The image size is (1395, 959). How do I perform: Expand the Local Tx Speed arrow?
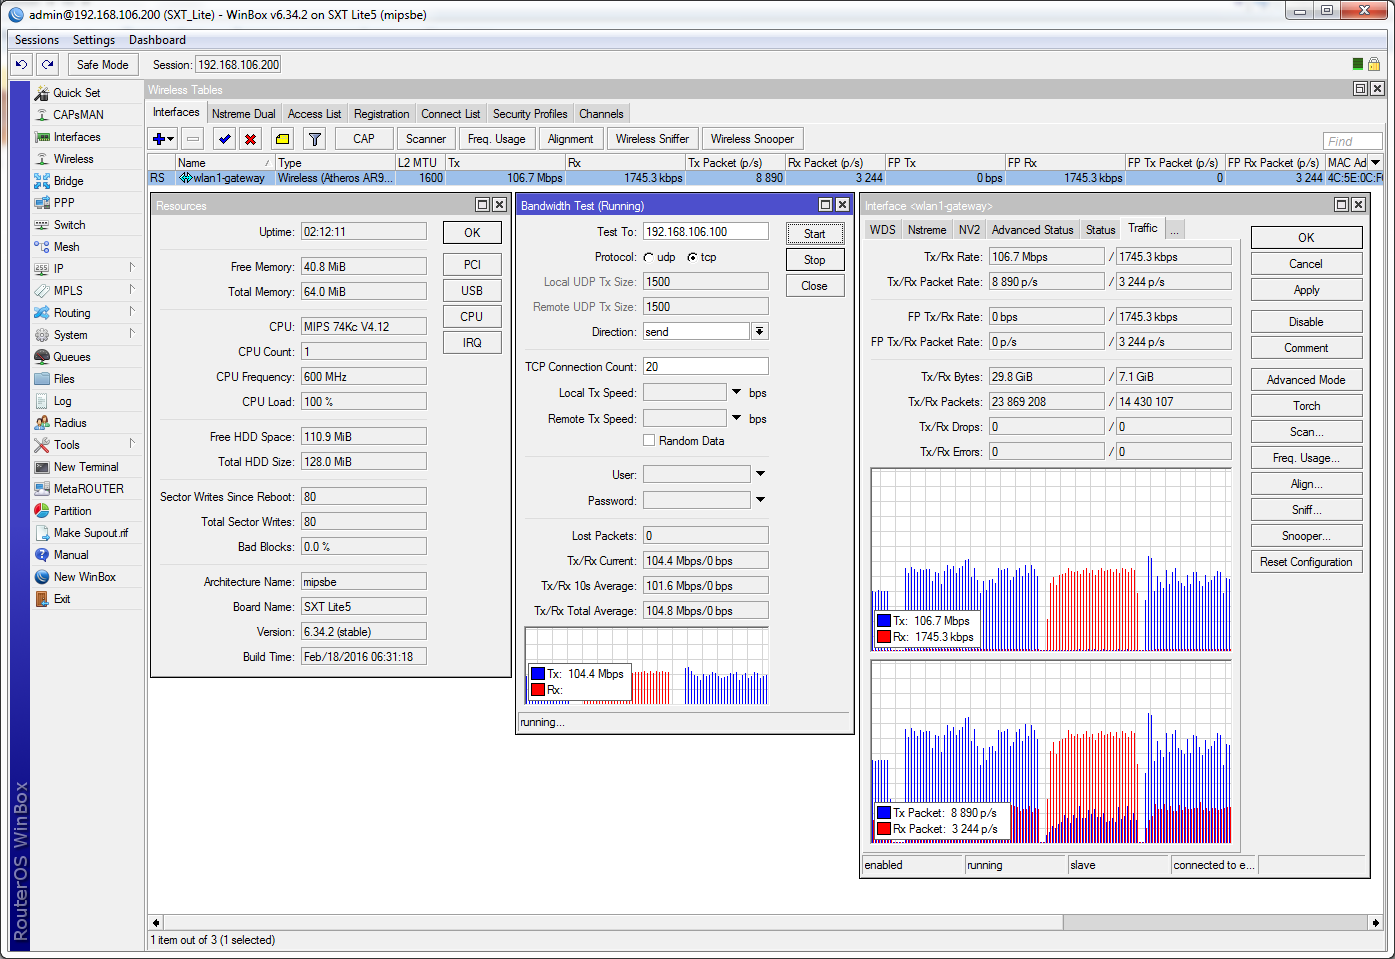pyautogui.click(x=737, y=392)
